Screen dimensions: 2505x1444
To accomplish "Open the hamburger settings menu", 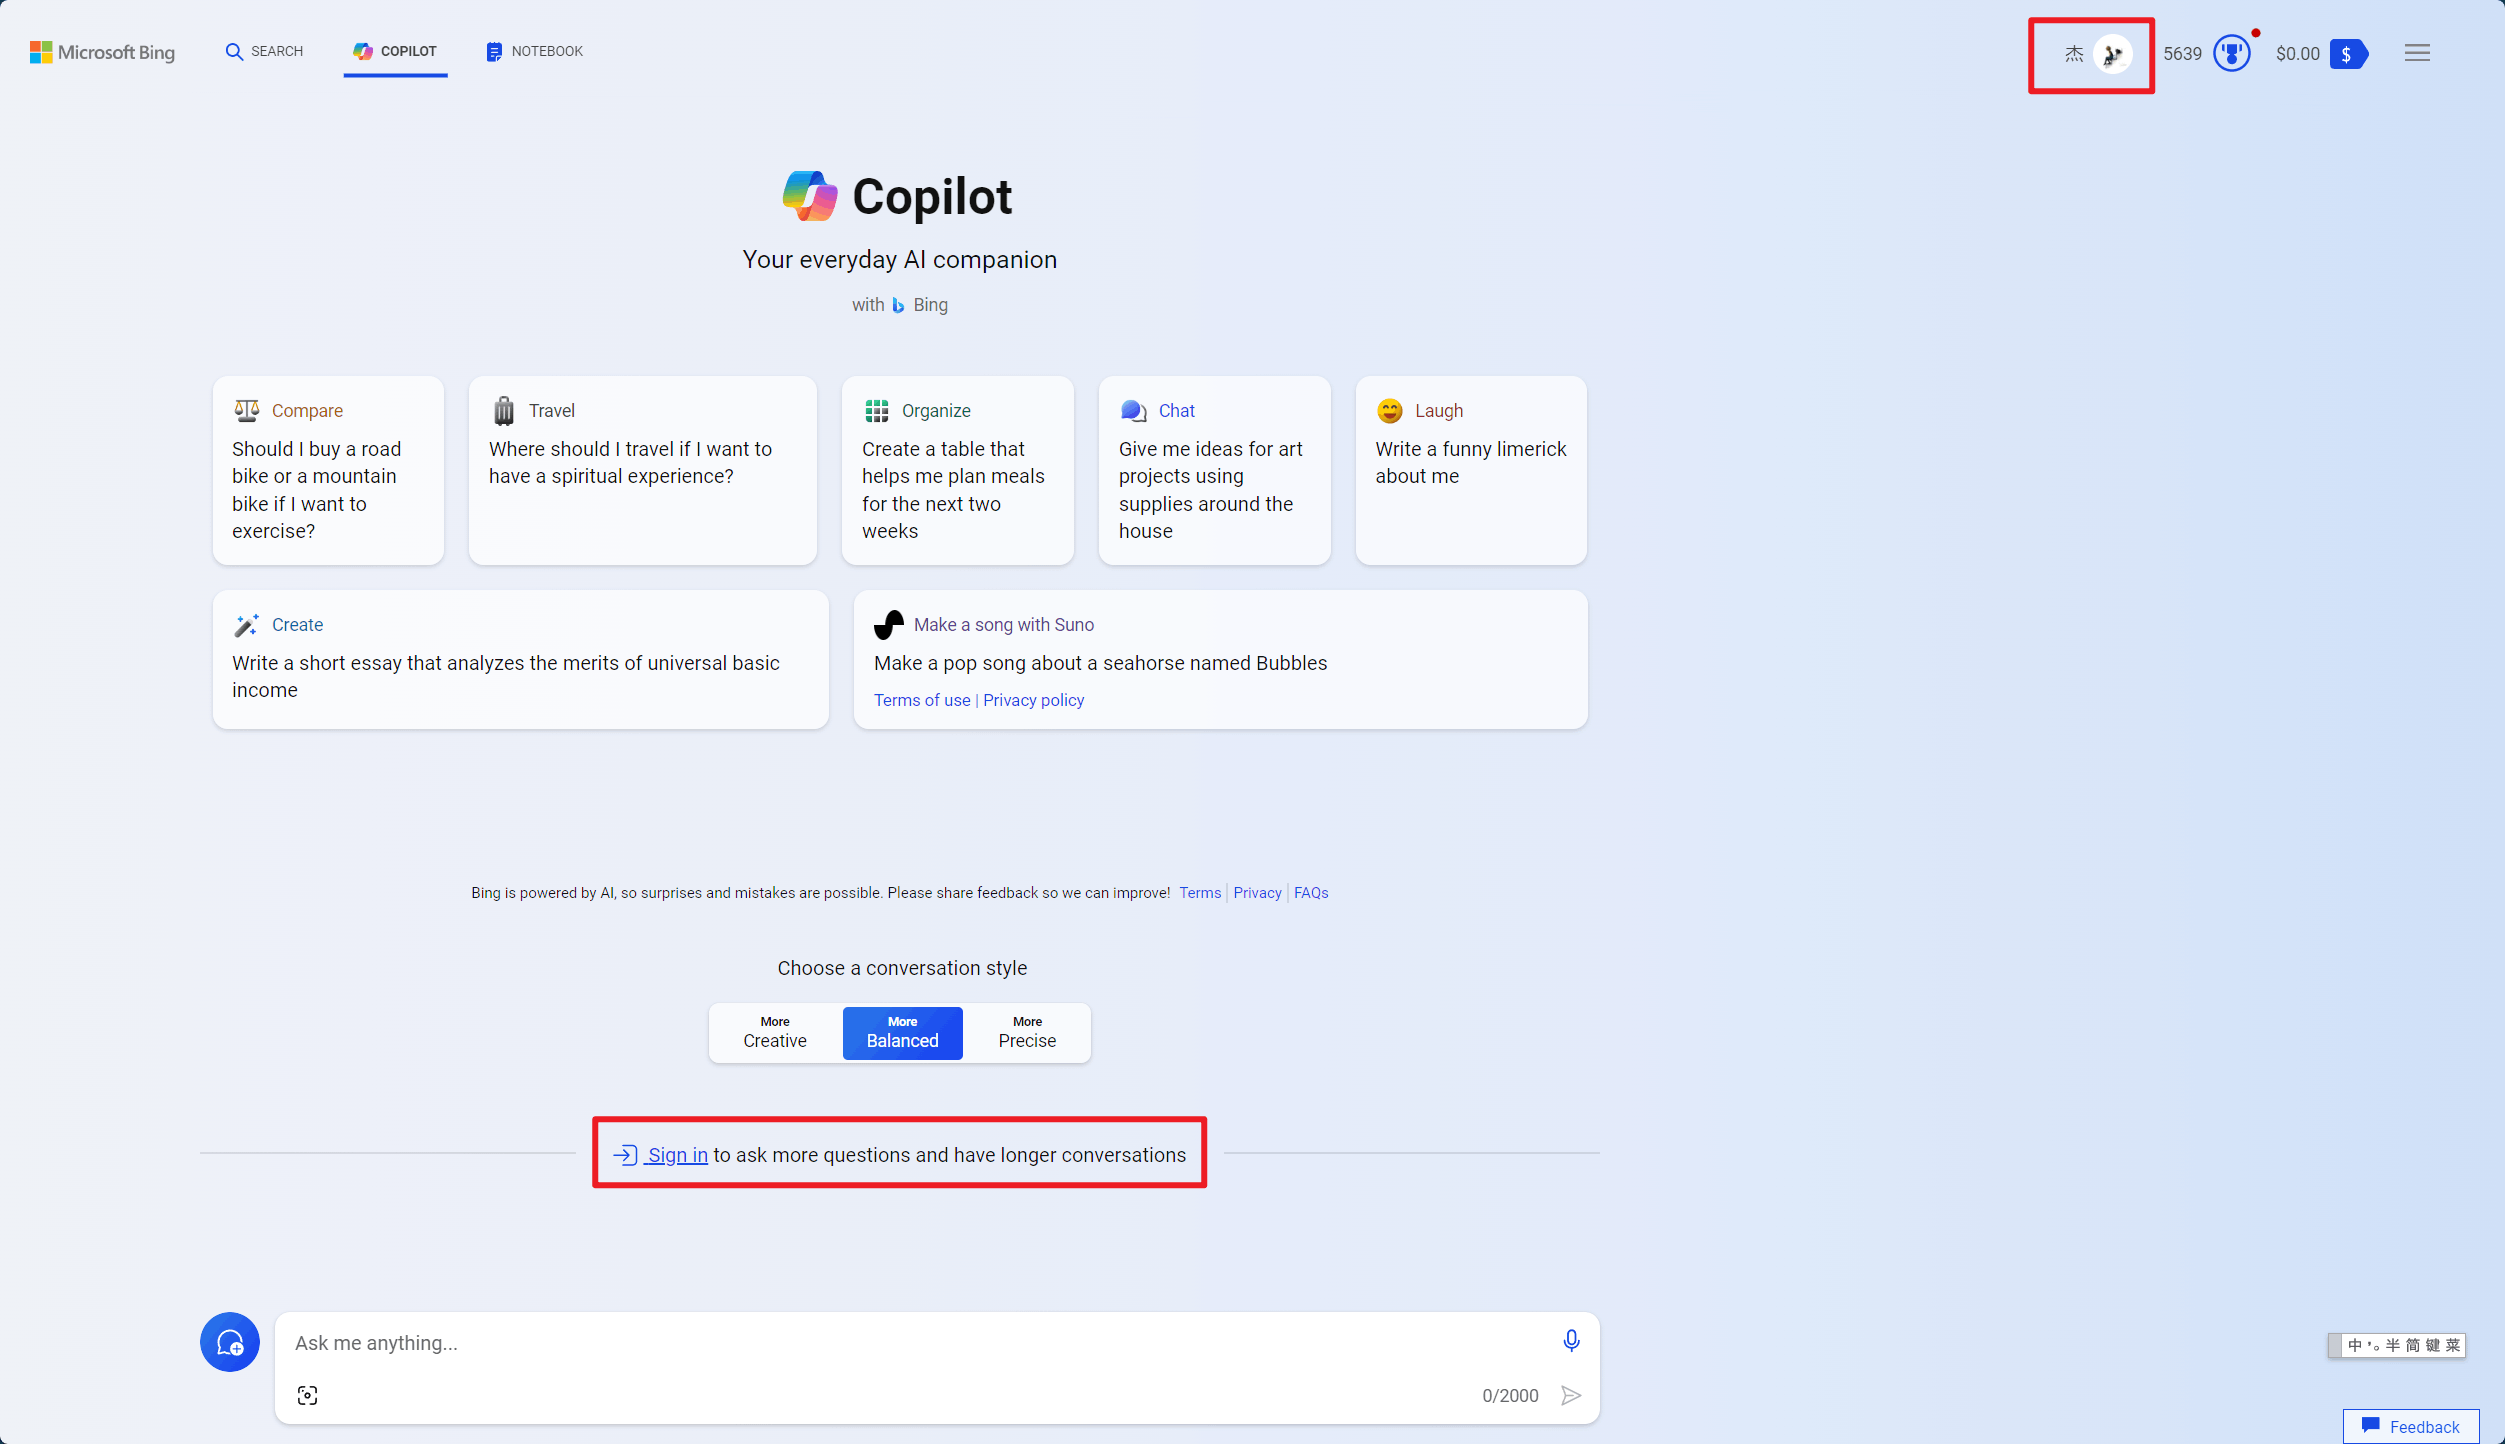I will (x=2417, y=53).
